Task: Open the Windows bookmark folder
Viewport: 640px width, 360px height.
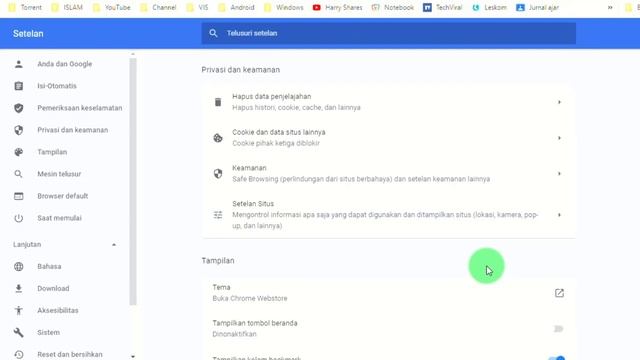Action: click(x=284, y=7)
